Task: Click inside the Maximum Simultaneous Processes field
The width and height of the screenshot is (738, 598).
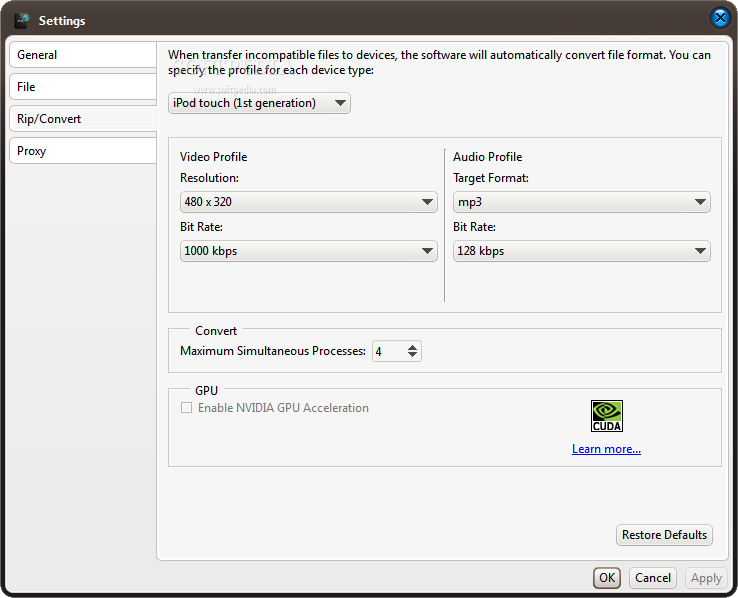Action: coord(389,351)
